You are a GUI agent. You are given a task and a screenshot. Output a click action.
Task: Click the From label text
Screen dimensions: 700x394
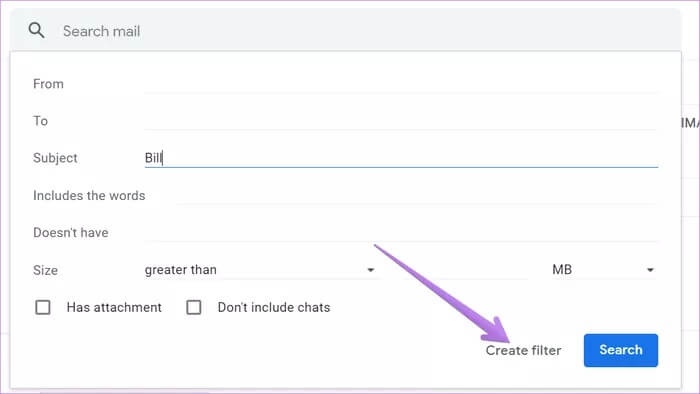pos(48,84)
